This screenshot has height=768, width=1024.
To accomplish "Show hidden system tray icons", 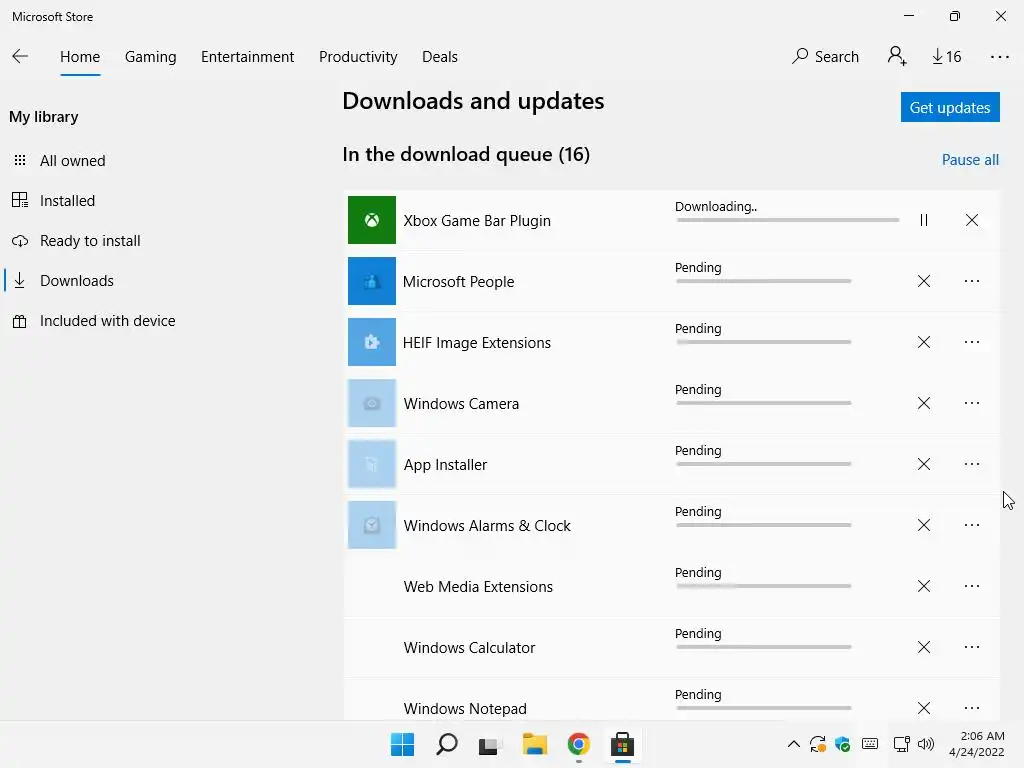I will [793, 744].
